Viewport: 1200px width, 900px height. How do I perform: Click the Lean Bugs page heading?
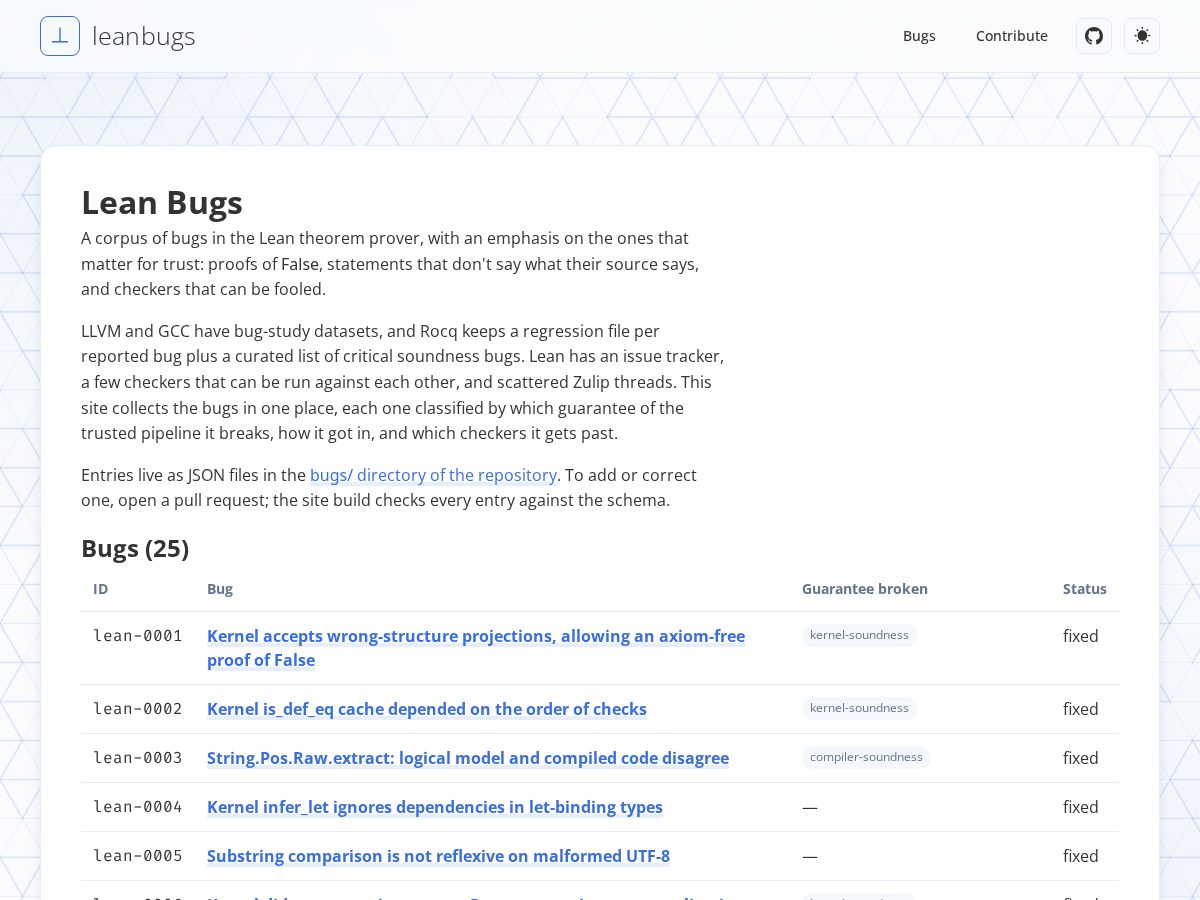coord(162,203)
